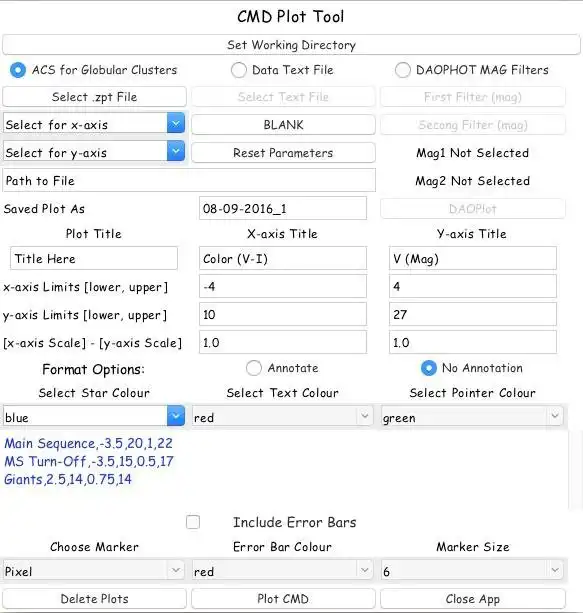Viewport: 583px width, 613px height.
Task: Click the Mag2 Not Selected label
Action: point(472,181)
